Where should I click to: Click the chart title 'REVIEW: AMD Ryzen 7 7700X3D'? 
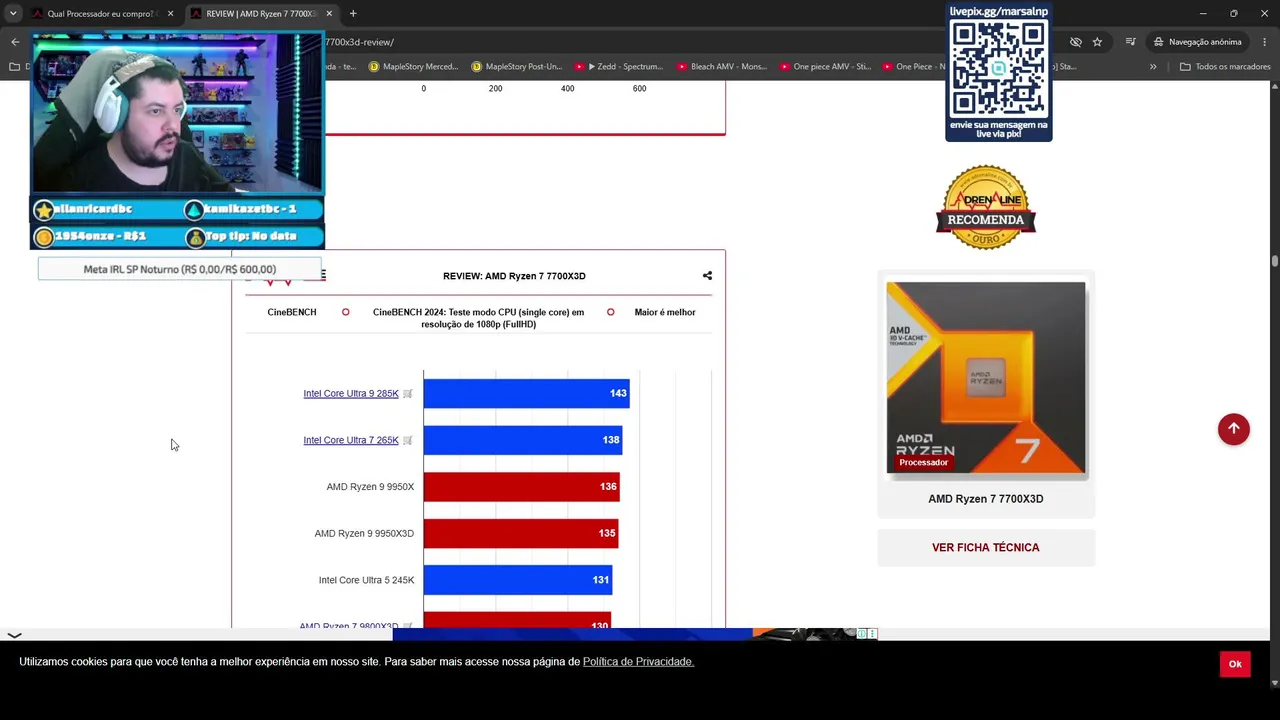tap(514, 276)
